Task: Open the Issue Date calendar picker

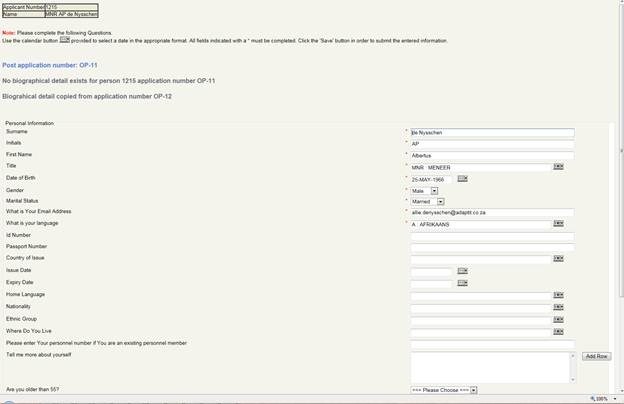Action: [x=463, y=271]
